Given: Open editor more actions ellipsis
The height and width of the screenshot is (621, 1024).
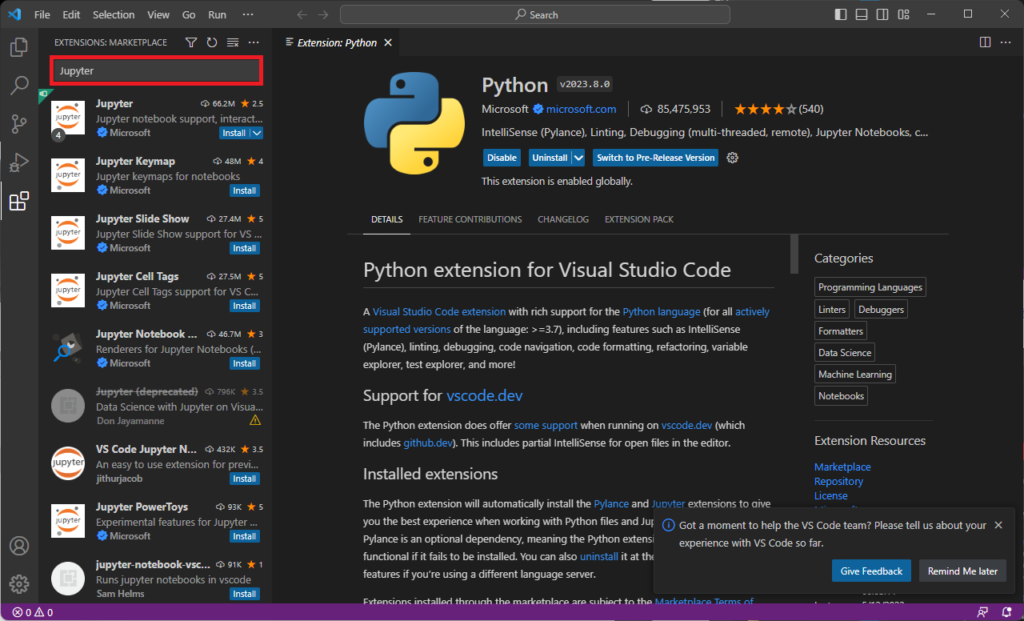Looking at the screenshot, I should pos(1006,42).
